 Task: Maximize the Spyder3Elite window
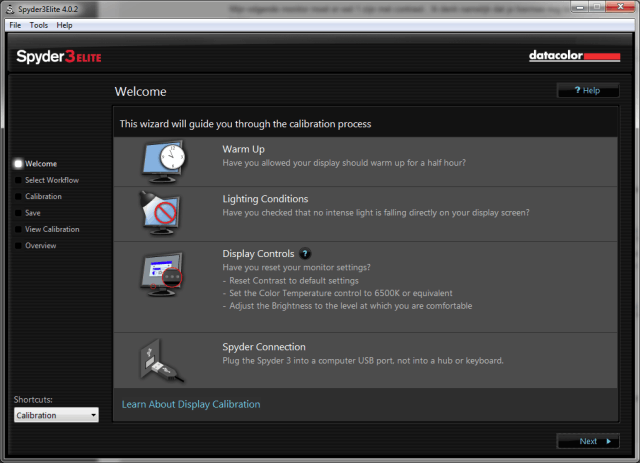click(597, 7)
